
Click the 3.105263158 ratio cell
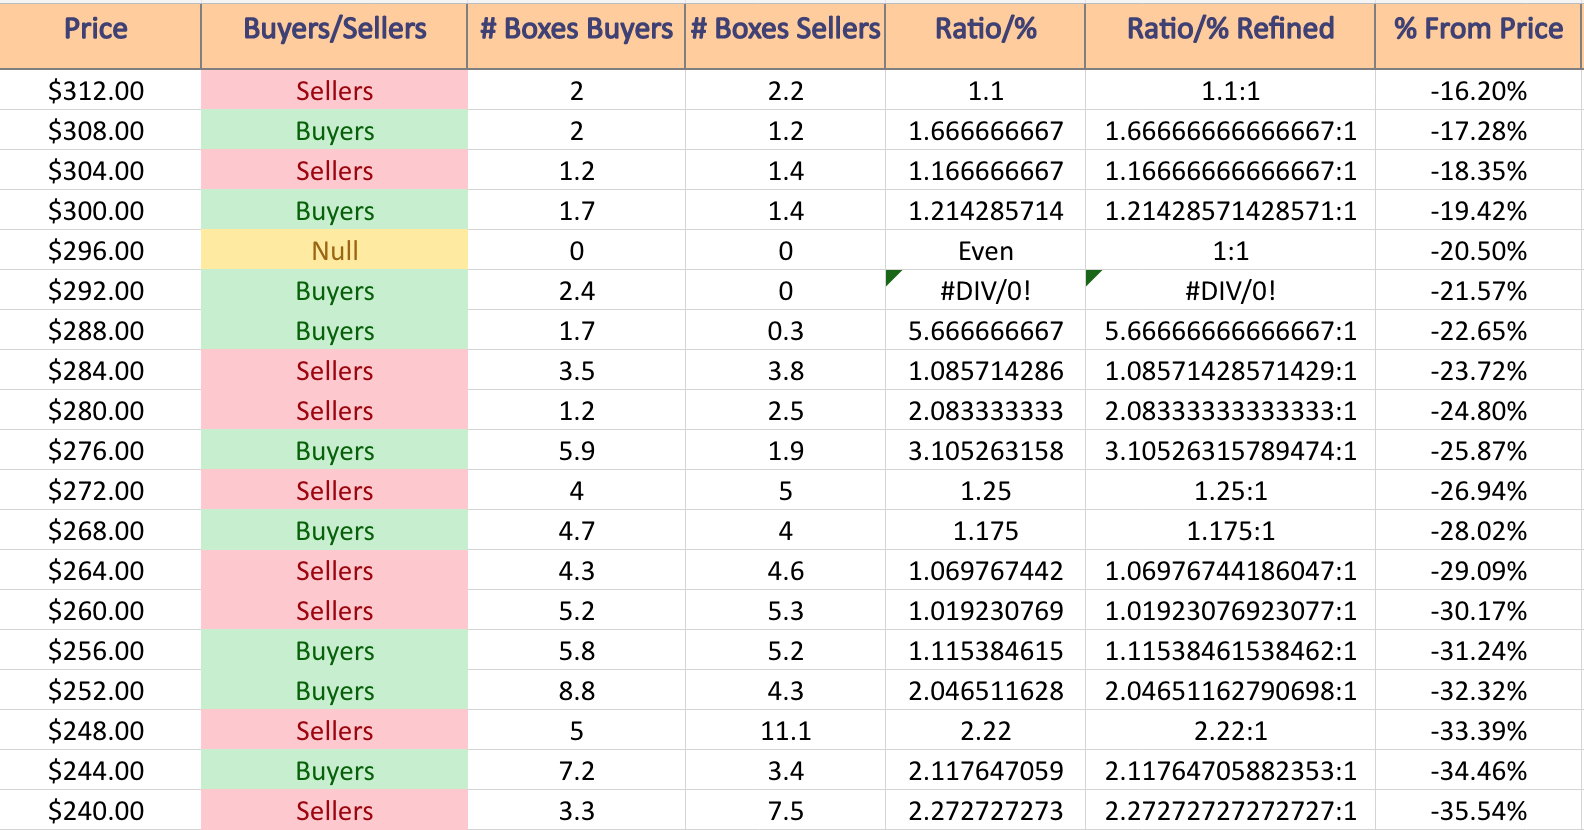(x=985, y=451)
